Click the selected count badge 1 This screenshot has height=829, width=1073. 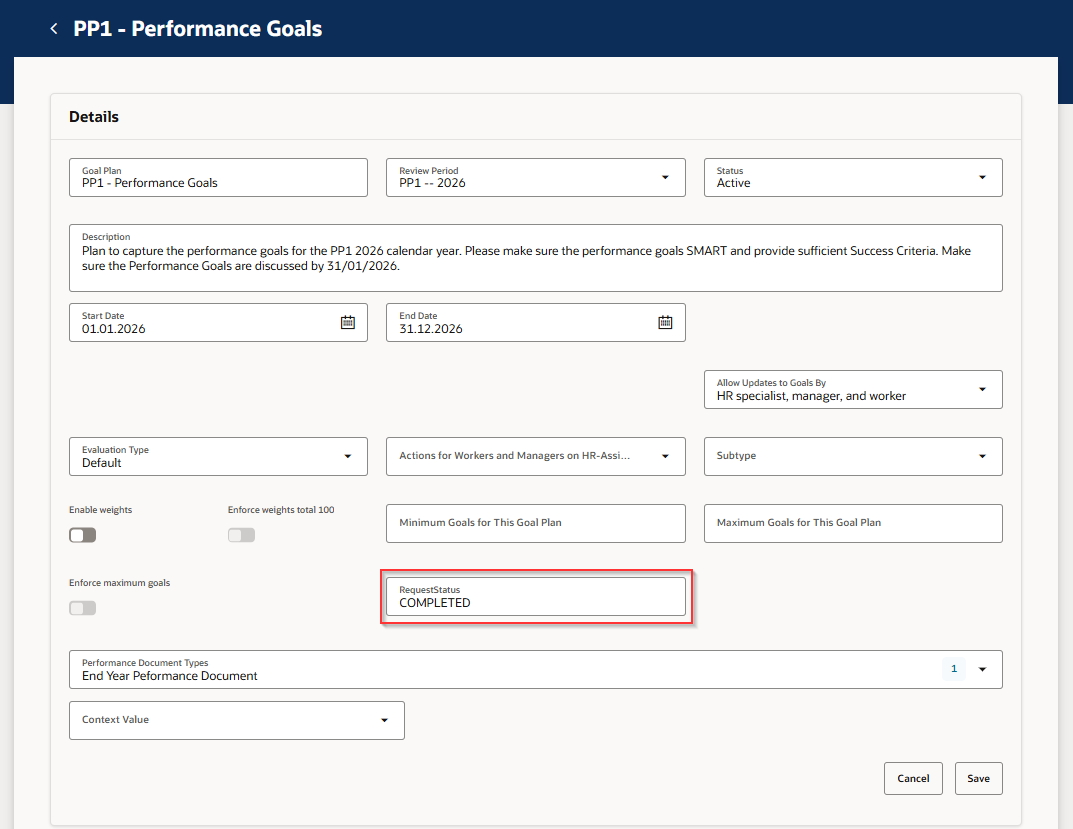pos(954,669)
